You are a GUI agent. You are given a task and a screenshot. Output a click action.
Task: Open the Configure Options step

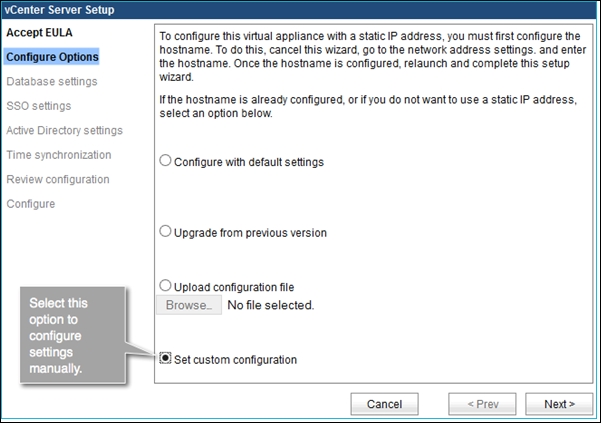coord(52,57)
